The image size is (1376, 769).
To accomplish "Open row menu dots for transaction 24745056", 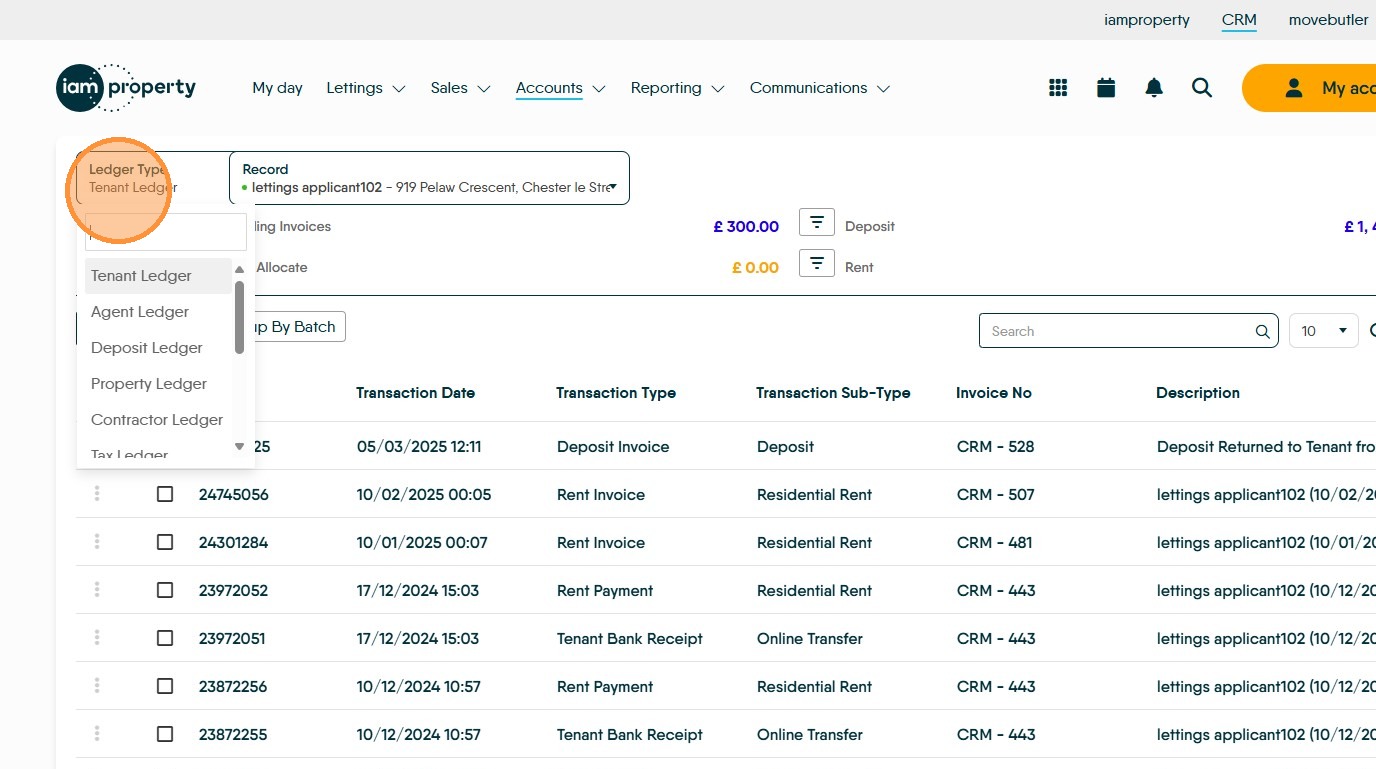I will [97, 494].
